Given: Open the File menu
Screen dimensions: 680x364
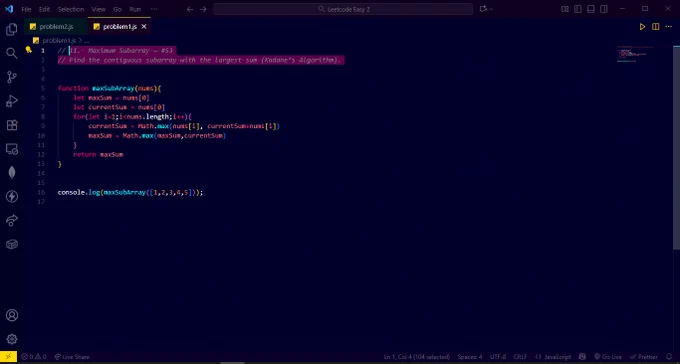Looking at the screenshot, I should 26,9.
